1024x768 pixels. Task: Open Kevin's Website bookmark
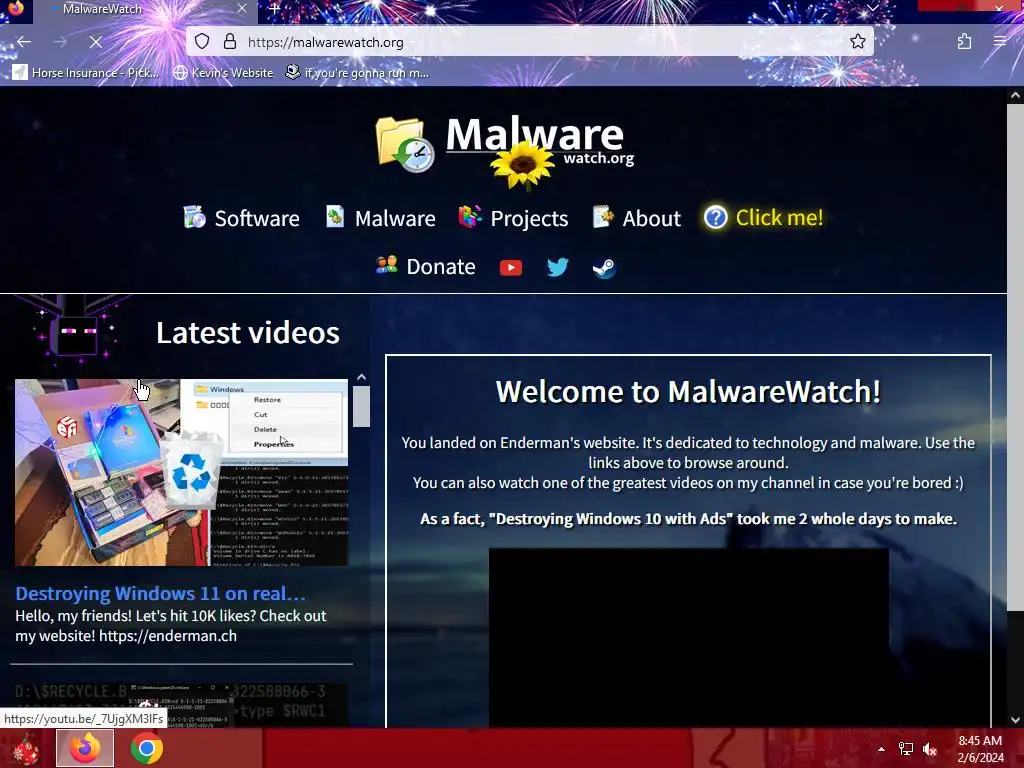click(223, 72)
